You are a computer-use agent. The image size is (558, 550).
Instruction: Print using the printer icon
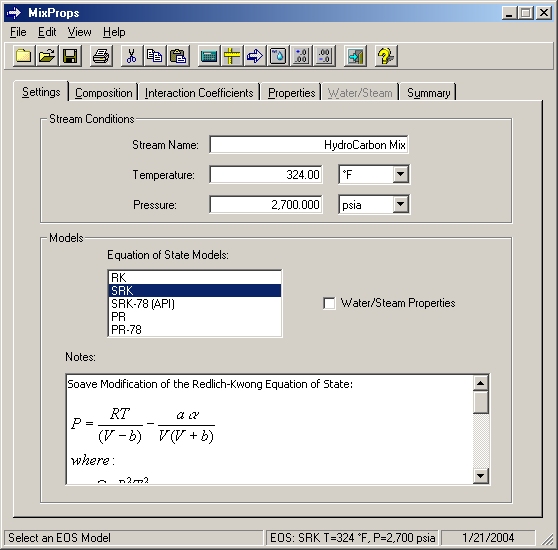point(101,56)
